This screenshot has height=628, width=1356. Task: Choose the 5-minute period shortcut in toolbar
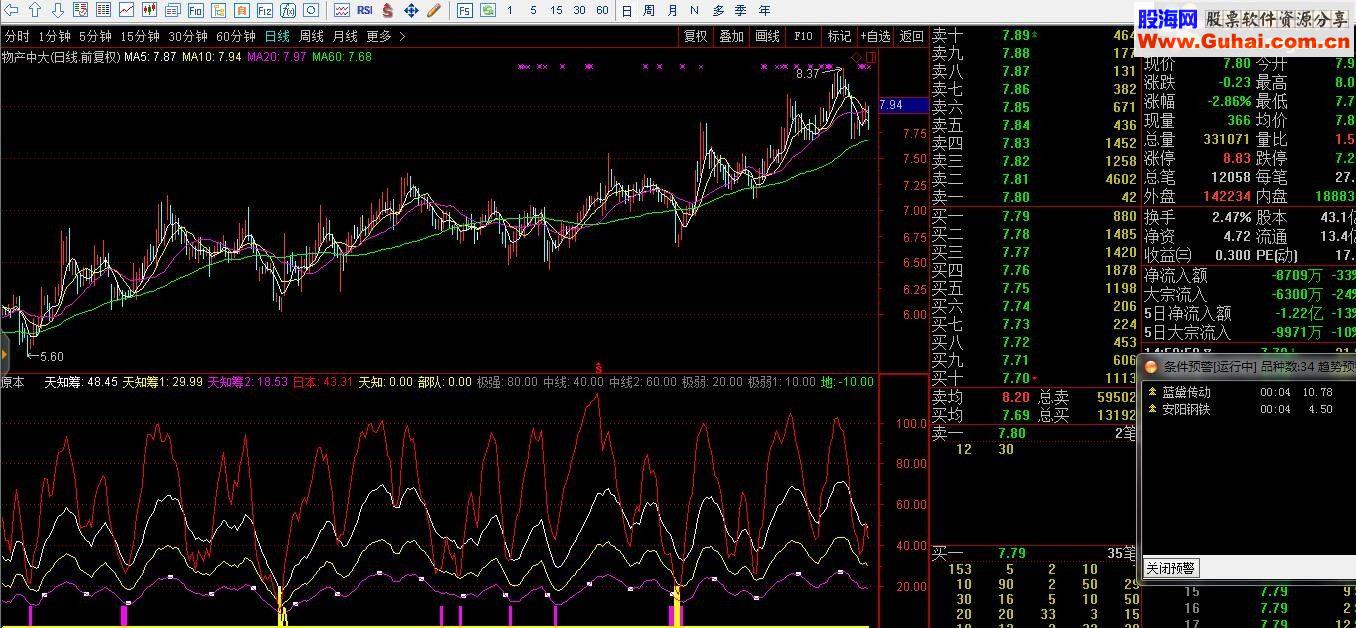coord(533,10)
